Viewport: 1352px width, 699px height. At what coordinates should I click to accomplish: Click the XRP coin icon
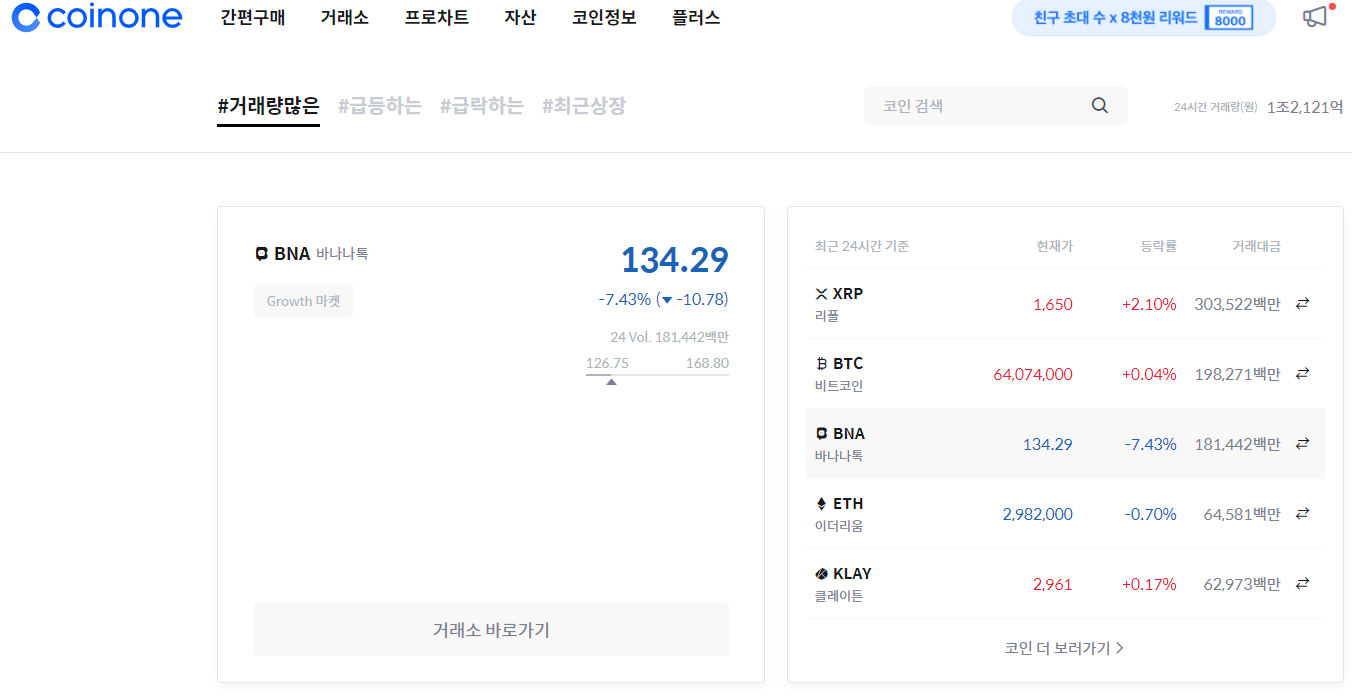coord(822,294)
